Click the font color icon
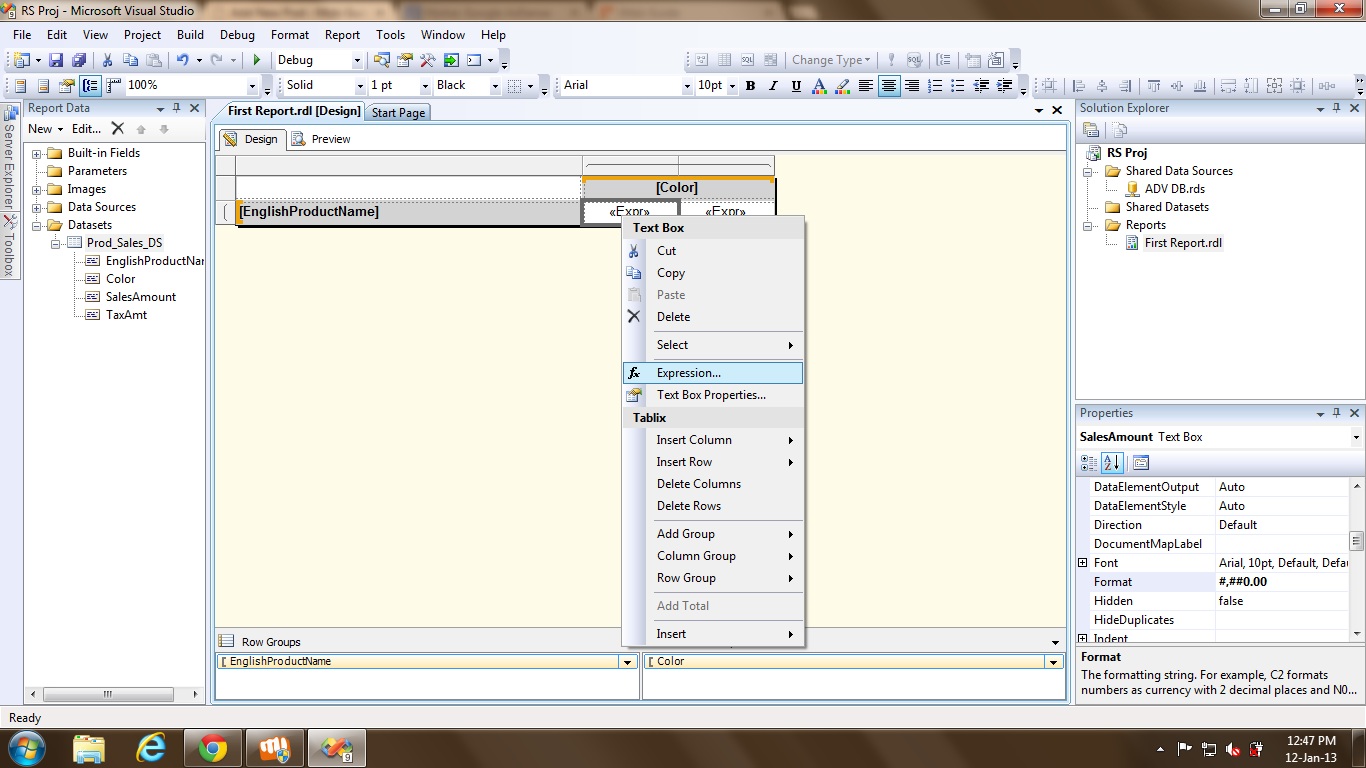 pyautogui.click(x=819, y=86)
